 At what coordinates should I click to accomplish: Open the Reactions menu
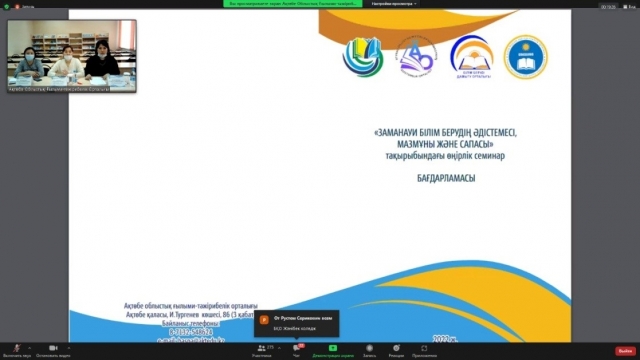(x=396, y=351)
